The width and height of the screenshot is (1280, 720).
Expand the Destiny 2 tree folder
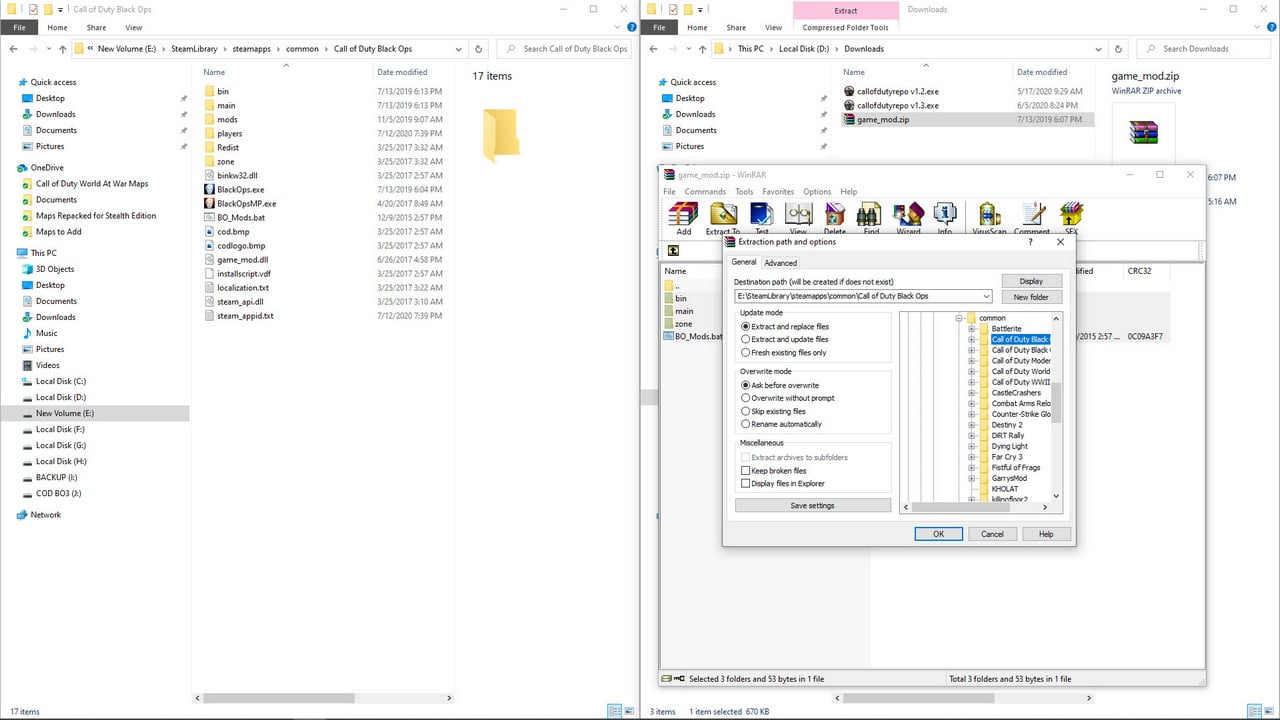coord(971,425)
